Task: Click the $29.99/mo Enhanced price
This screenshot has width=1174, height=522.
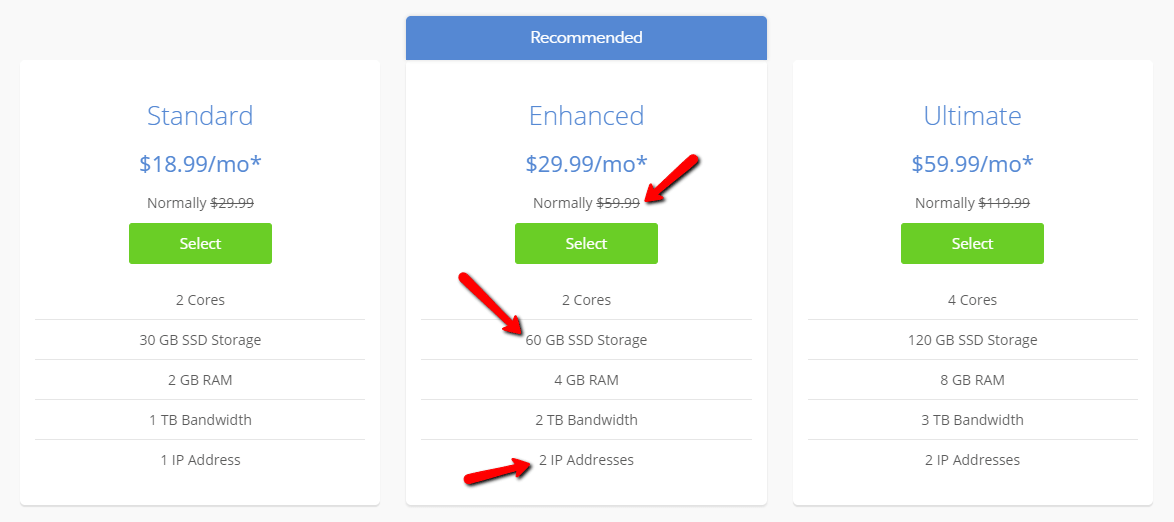Action: 586,163
